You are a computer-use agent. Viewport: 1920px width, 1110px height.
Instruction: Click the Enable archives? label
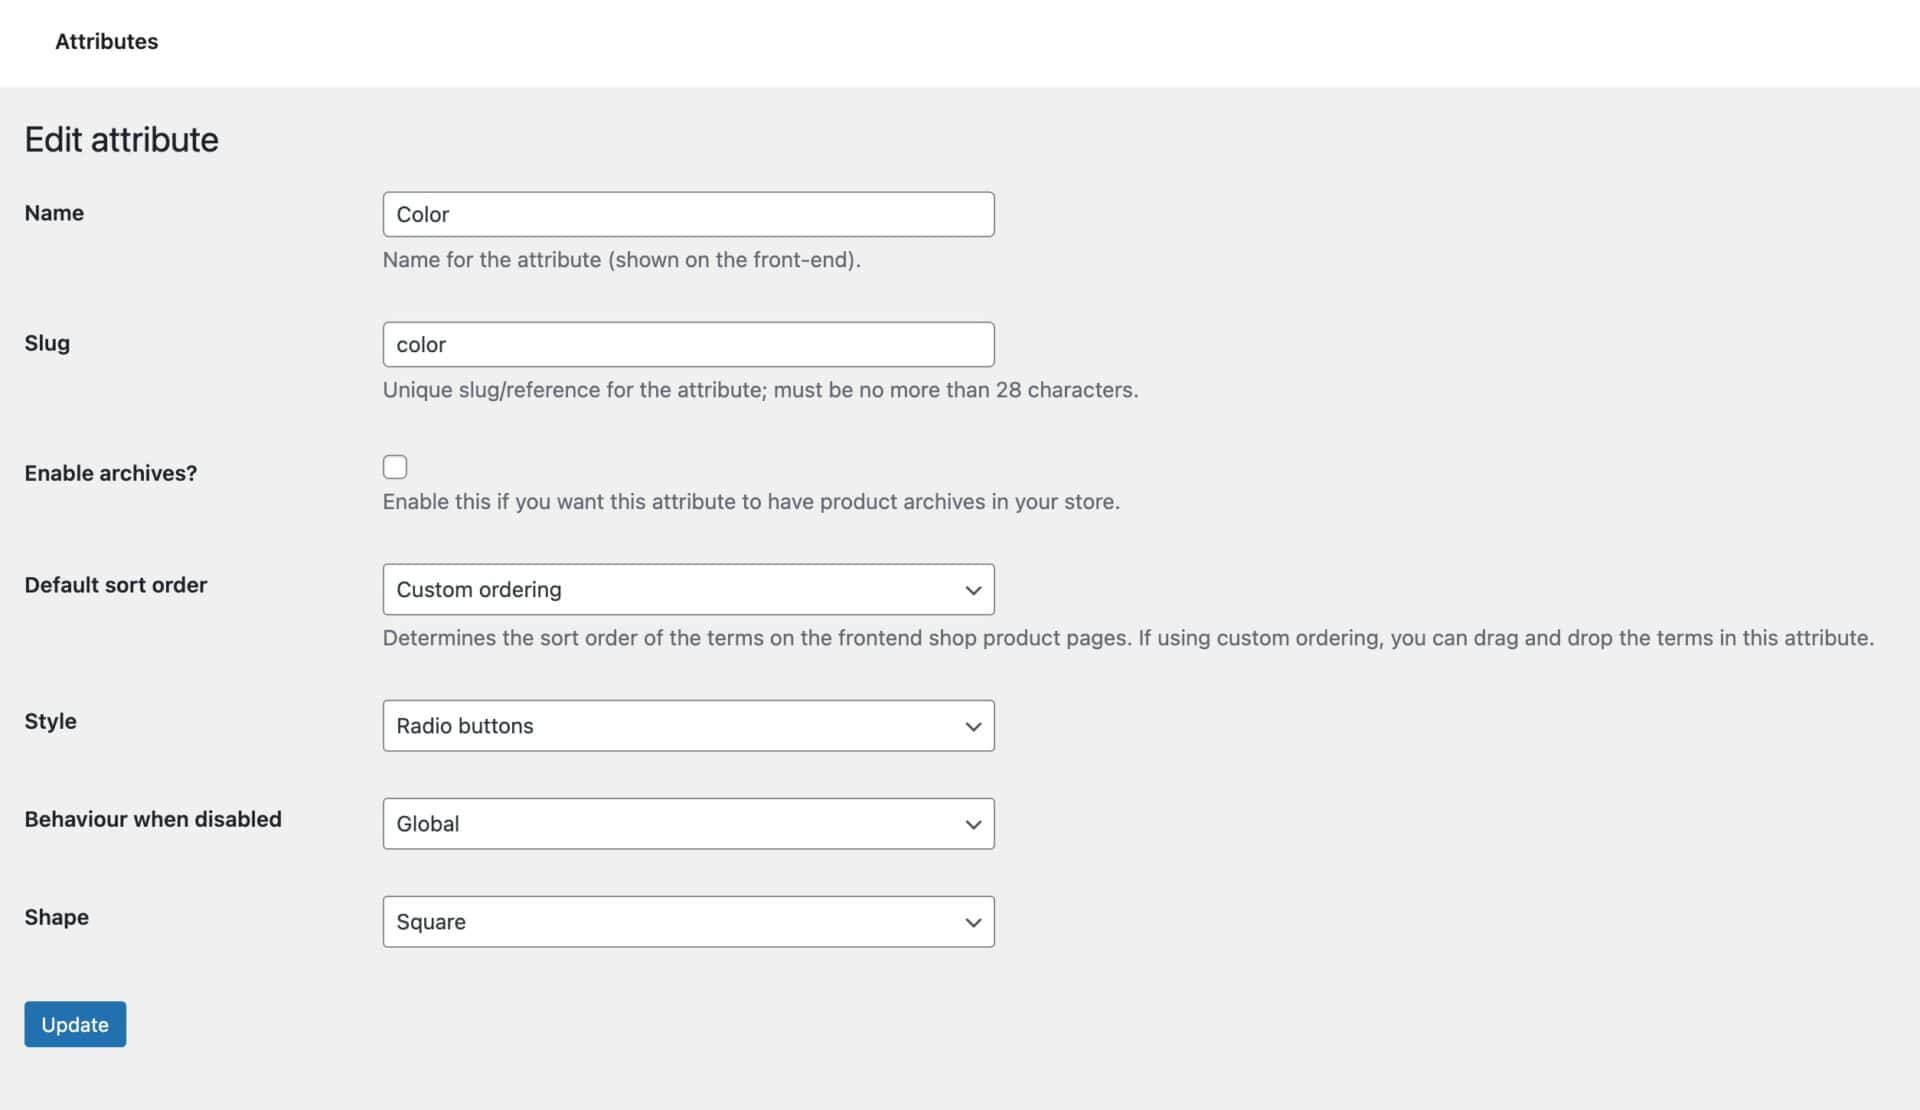tap(111, 473)
